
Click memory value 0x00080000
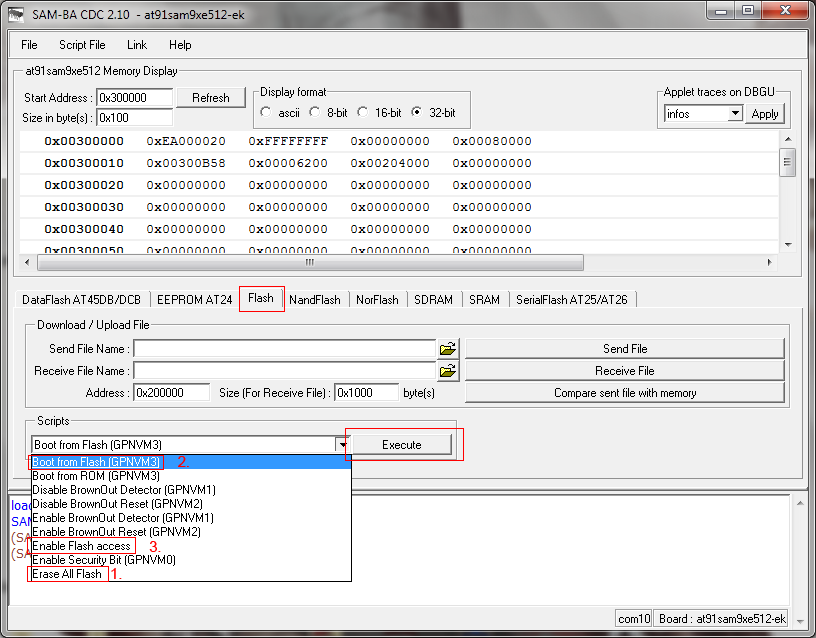(x=492, y=141)
